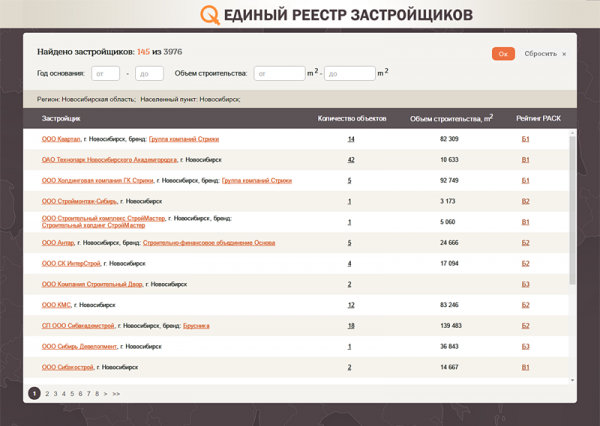This screenshot has width=600, height=426.
Task: Select volume value 139 483
Action: (451, 326)
